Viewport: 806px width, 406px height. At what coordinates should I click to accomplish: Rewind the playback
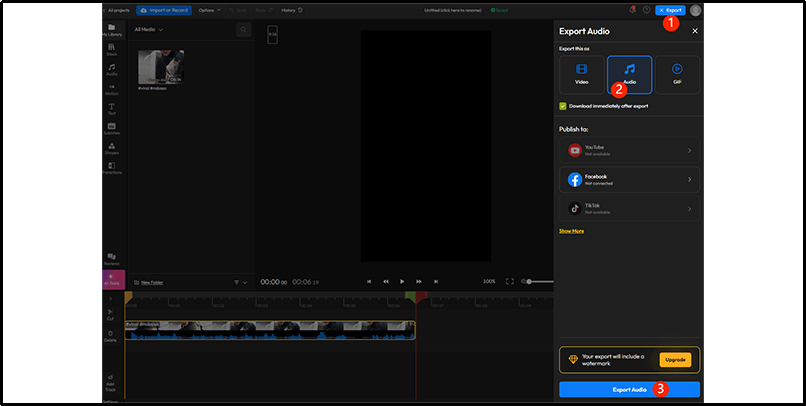tap(386, 281)
